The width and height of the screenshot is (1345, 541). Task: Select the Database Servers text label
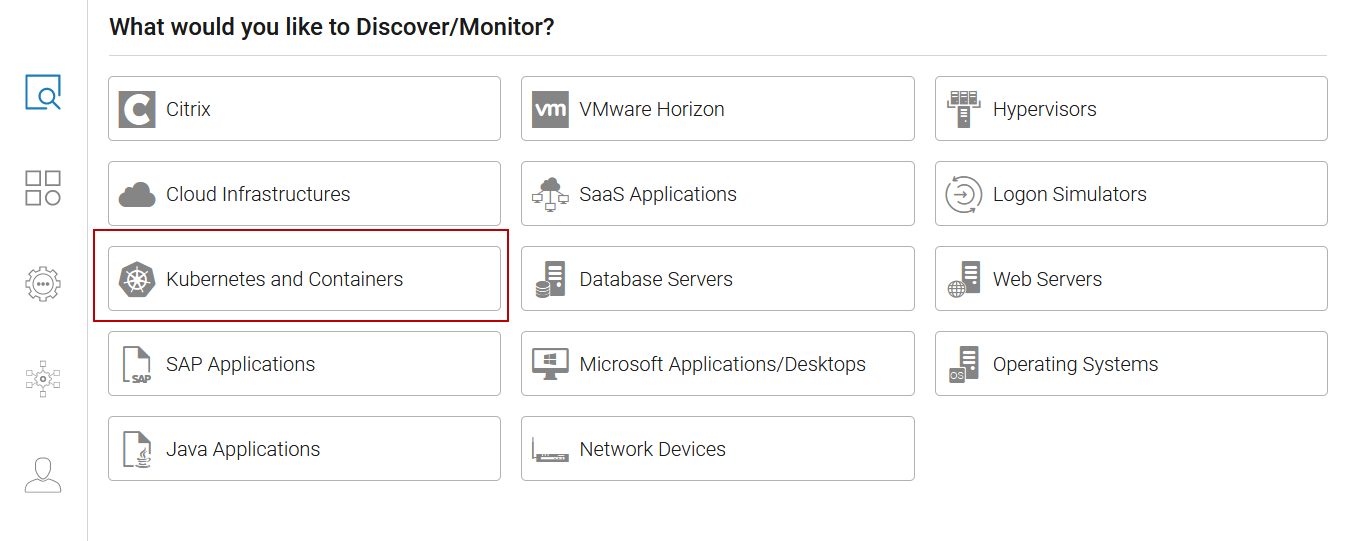[656, 279]
